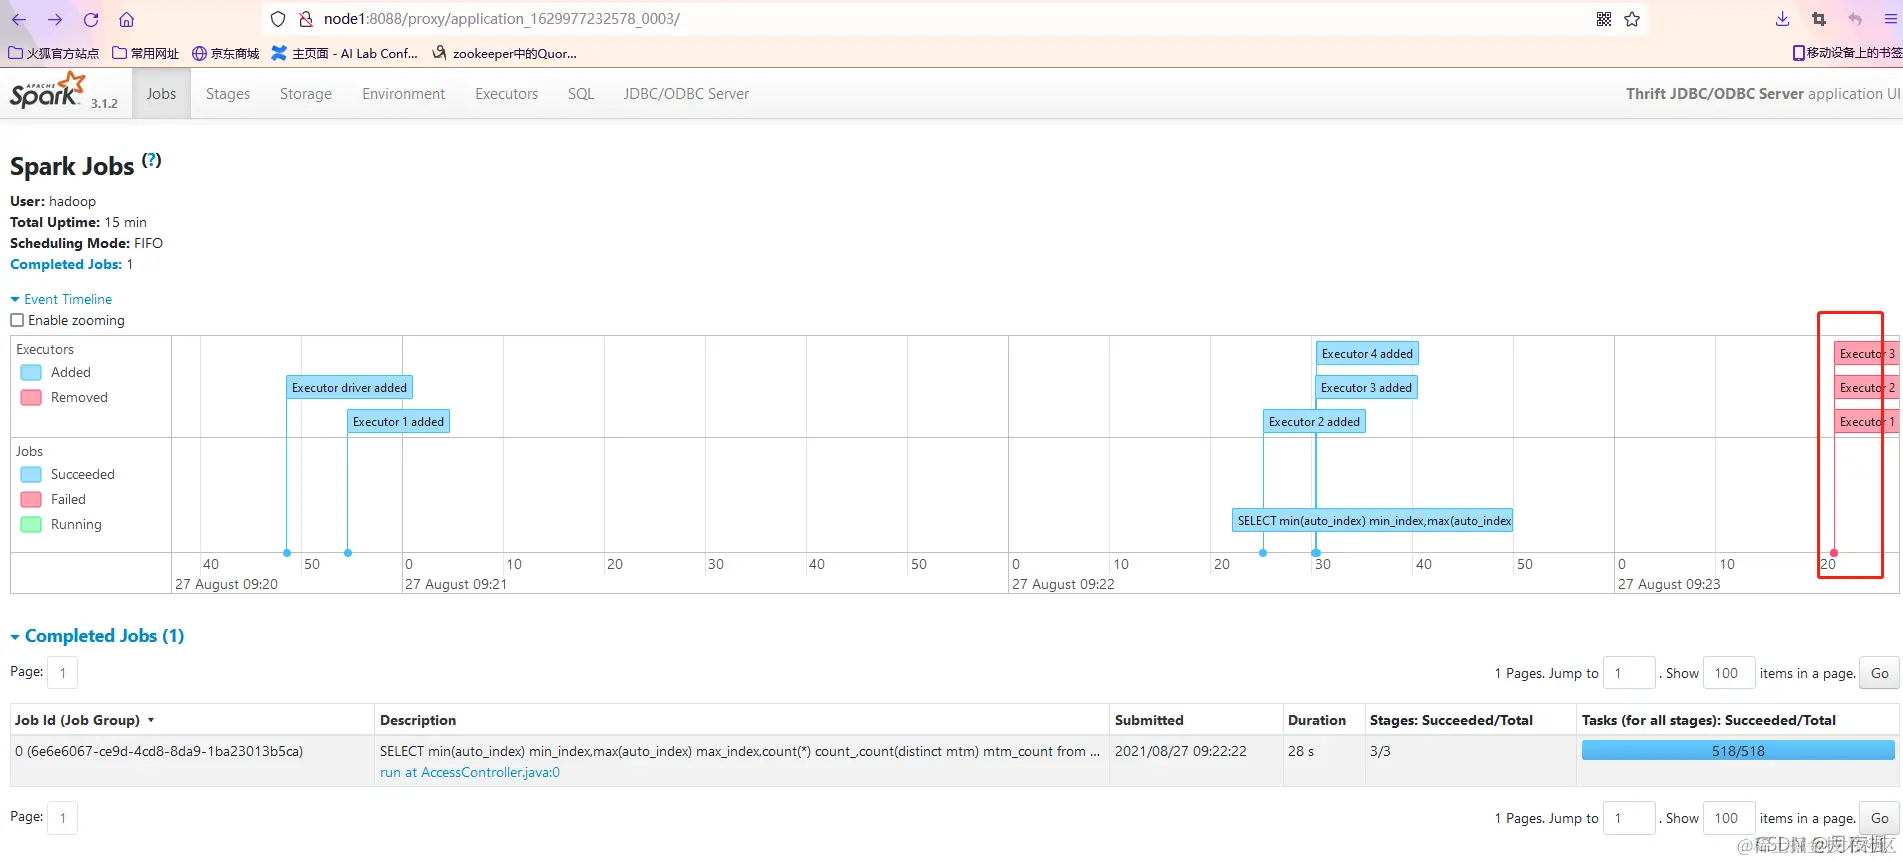
Task: Click the screenshot crop icon in toolbar
Action: 1819,19
